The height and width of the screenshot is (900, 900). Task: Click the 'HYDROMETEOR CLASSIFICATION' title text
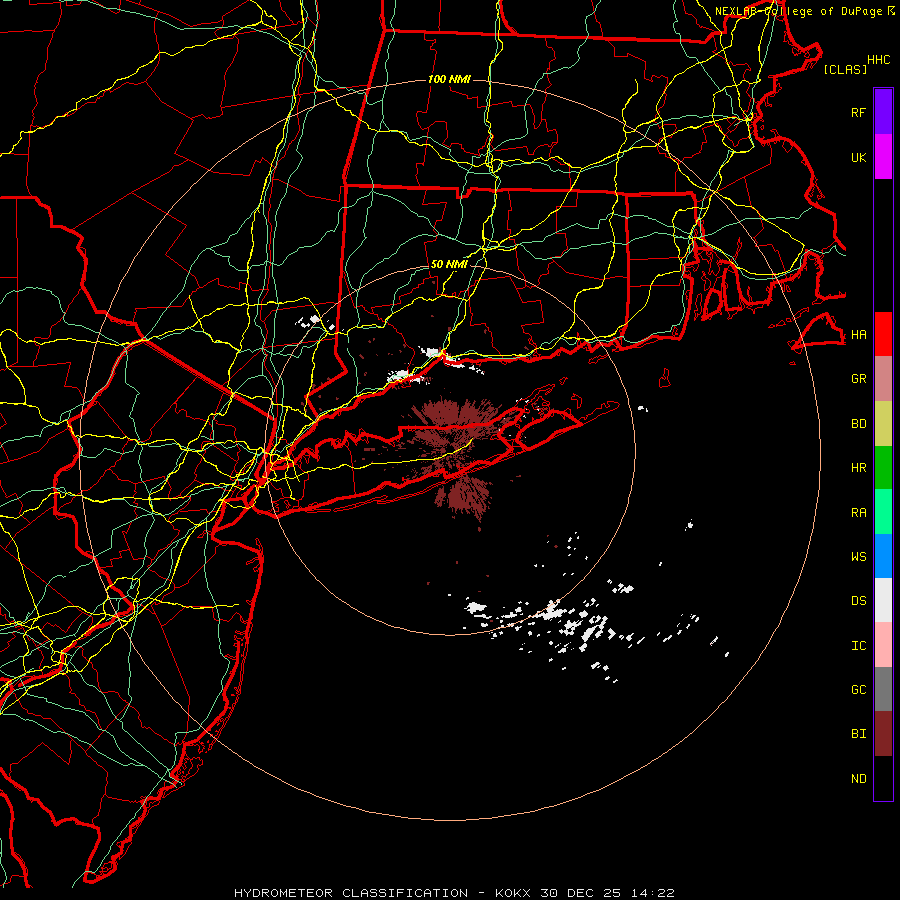[351, 893]
